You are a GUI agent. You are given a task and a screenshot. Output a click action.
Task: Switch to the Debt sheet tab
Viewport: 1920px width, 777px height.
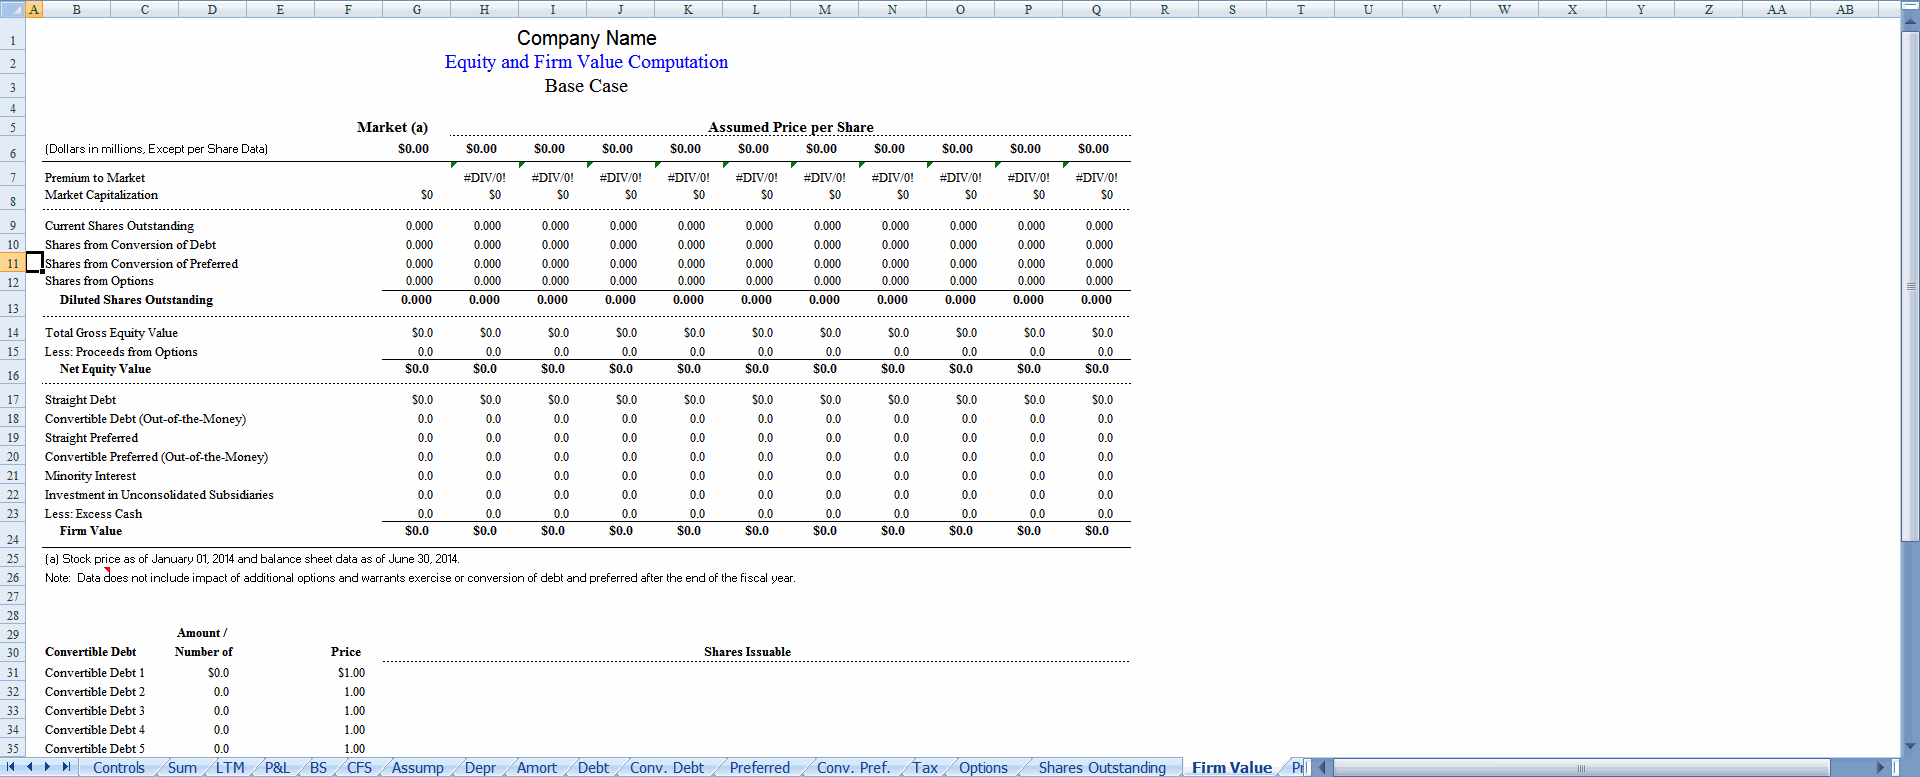[x=593, y=768]
